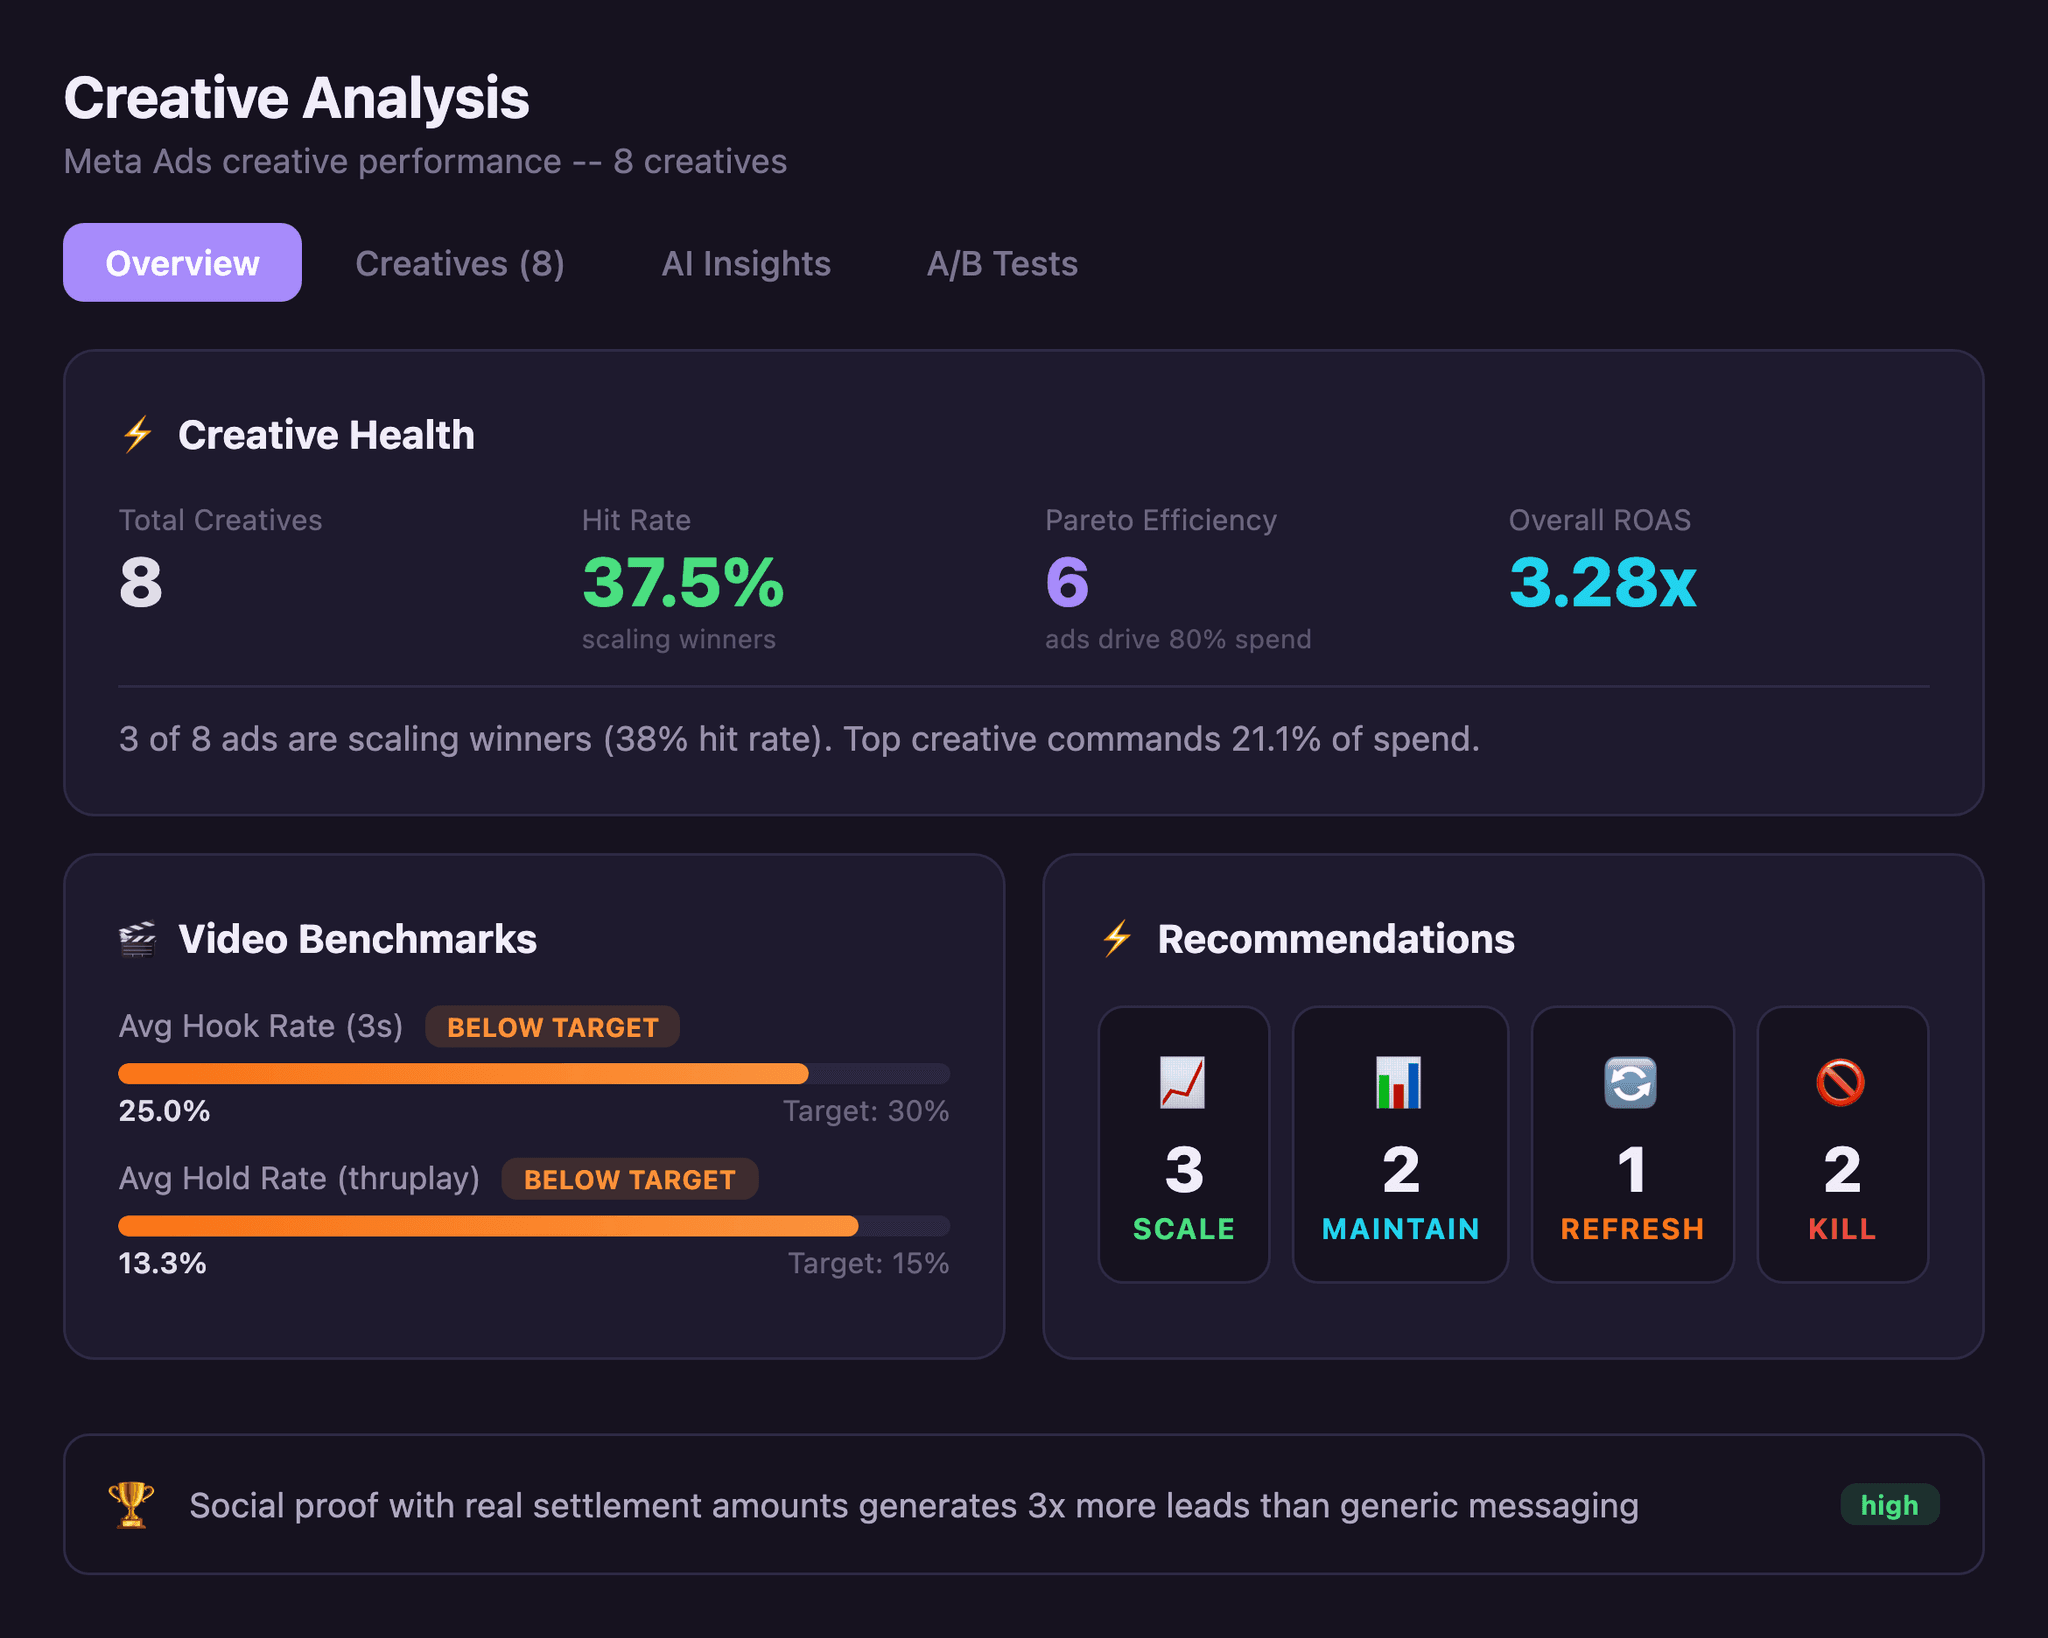Click the lightning bolt icon beside Creative Health

[137, 435]
